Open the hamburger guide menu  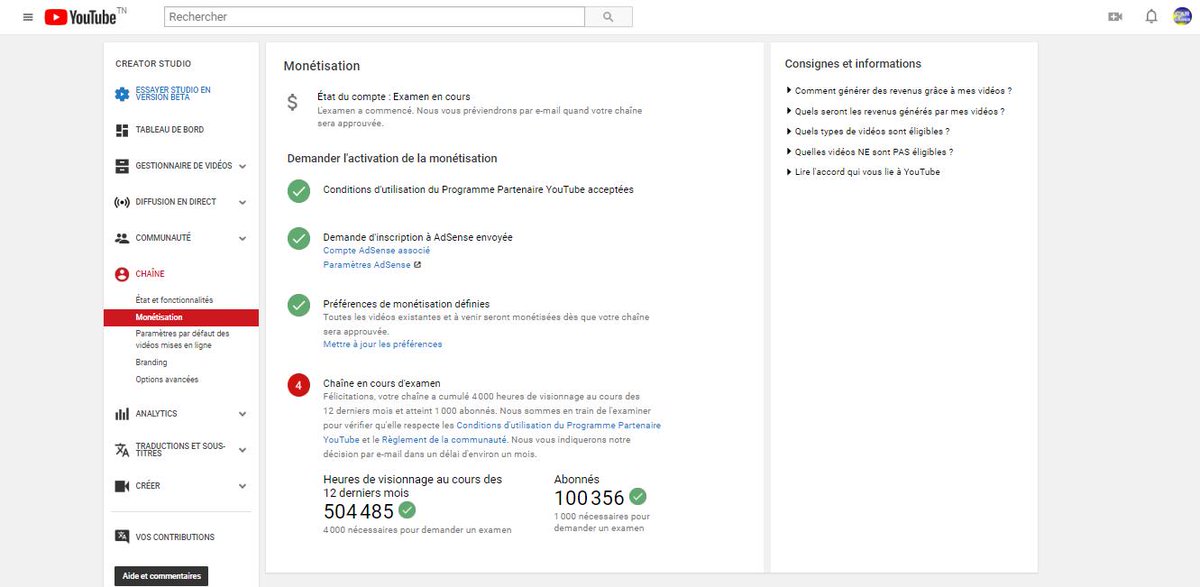[x=27, y=17]
